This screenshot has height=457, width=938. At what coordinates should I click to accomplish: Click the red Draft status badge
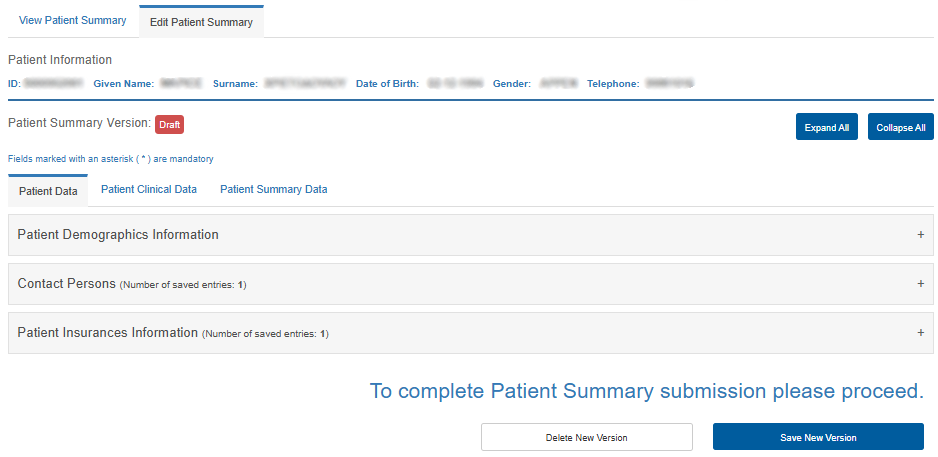click(169, 124)
